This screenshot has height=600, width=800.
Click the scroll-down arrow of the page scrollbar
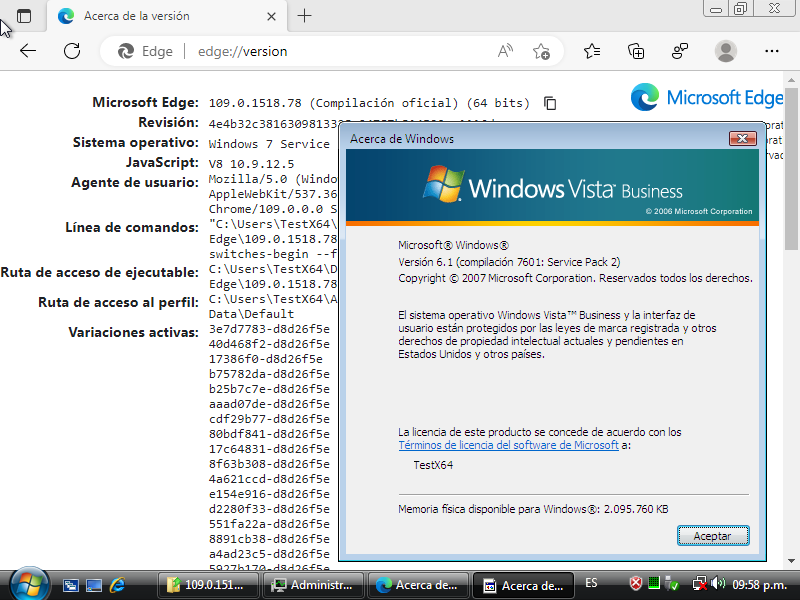click(791, 561)
